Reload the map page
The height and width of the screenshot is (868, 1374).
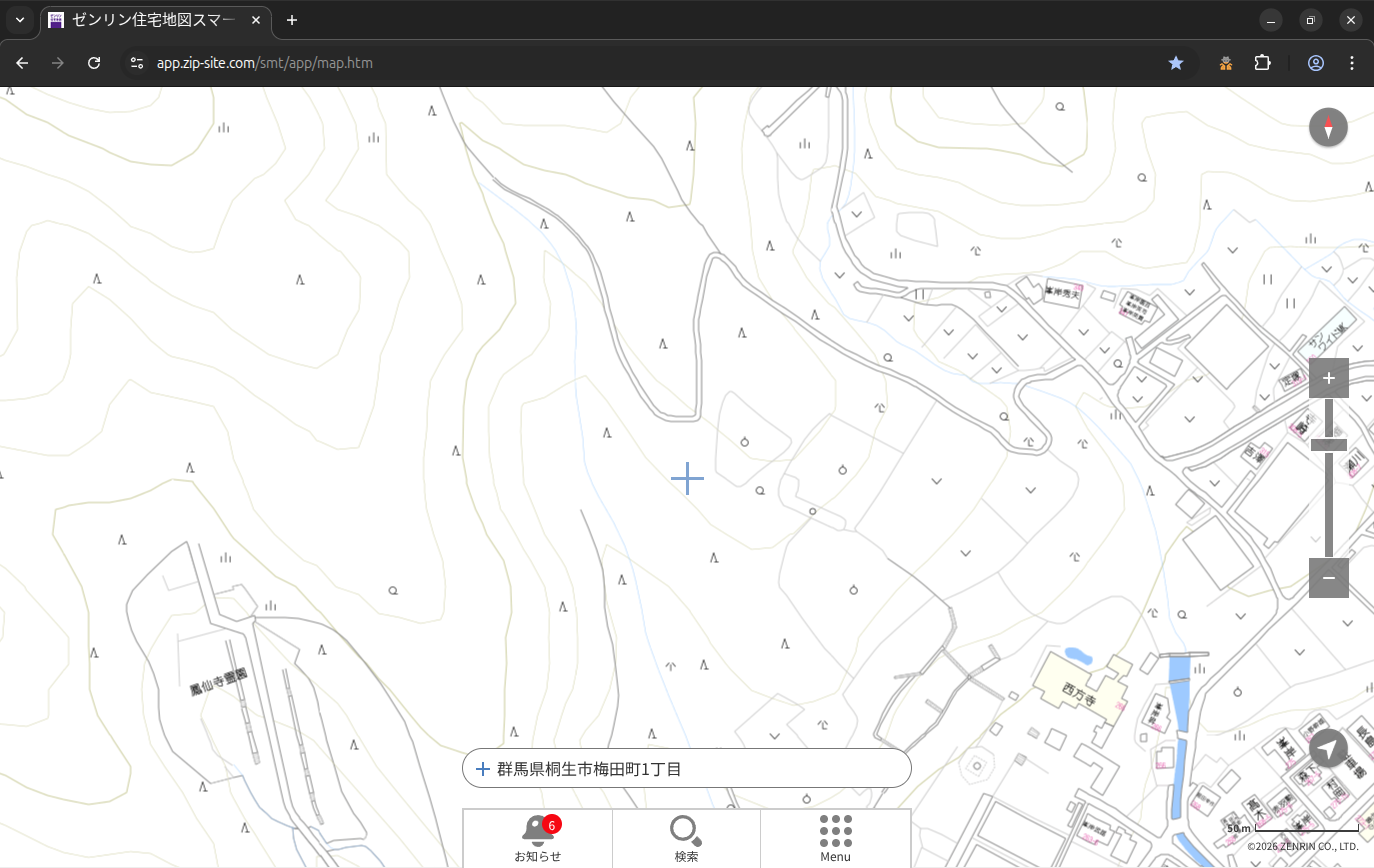(x=94, y=63)
